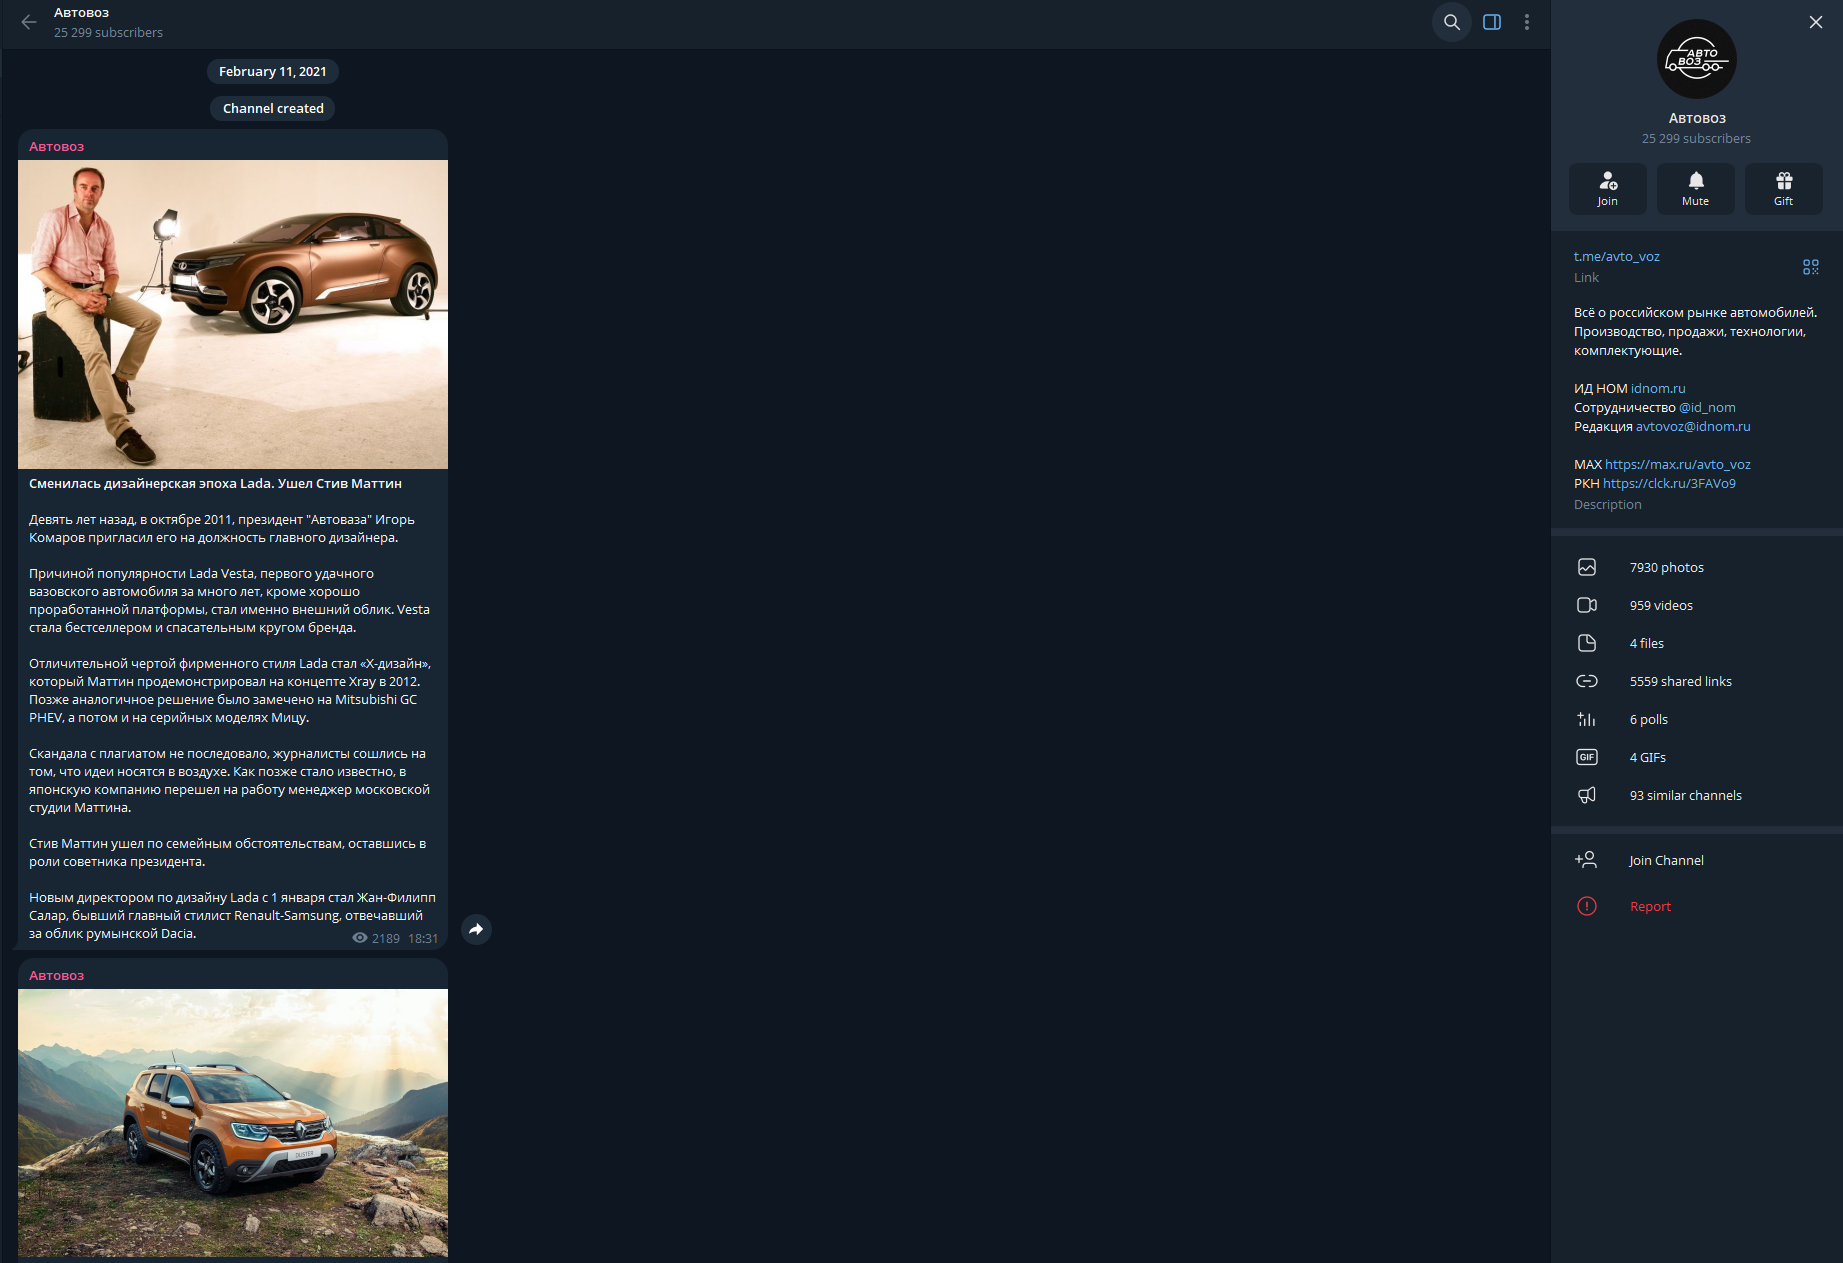Click the views eye icon on first post

(360, 938)
